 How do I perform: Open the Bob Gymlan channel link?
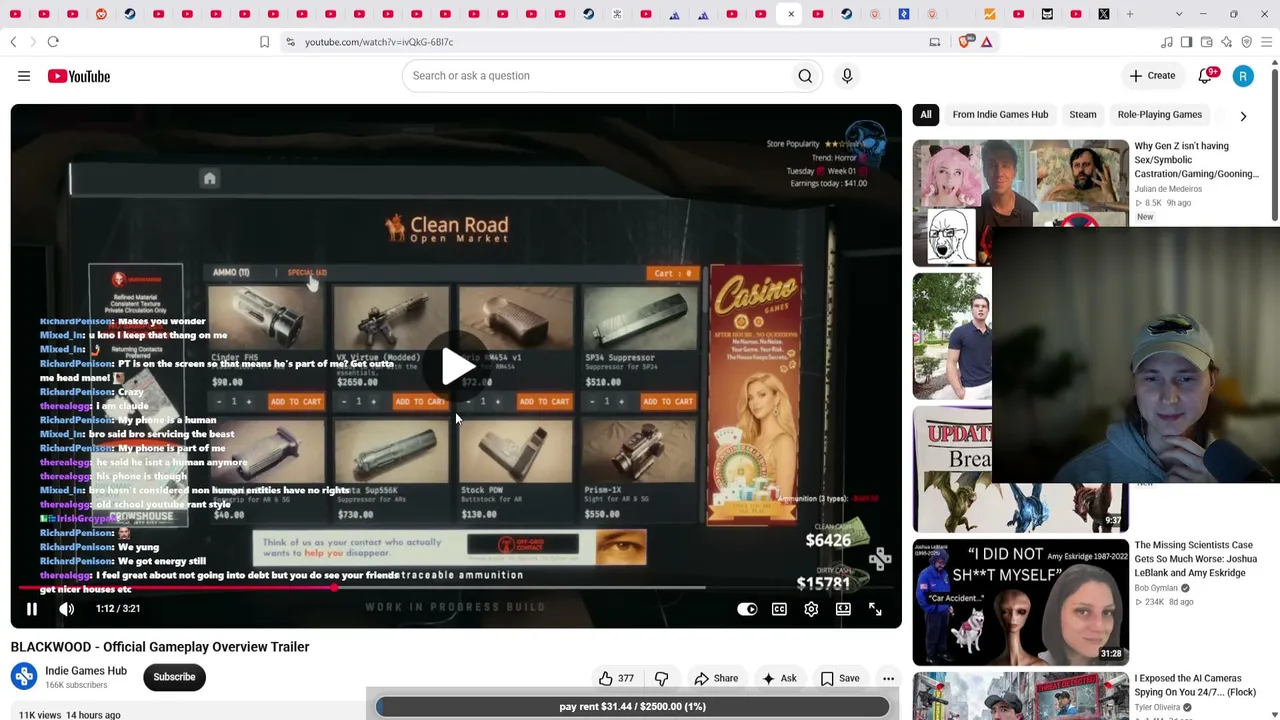coord(1157,588)
